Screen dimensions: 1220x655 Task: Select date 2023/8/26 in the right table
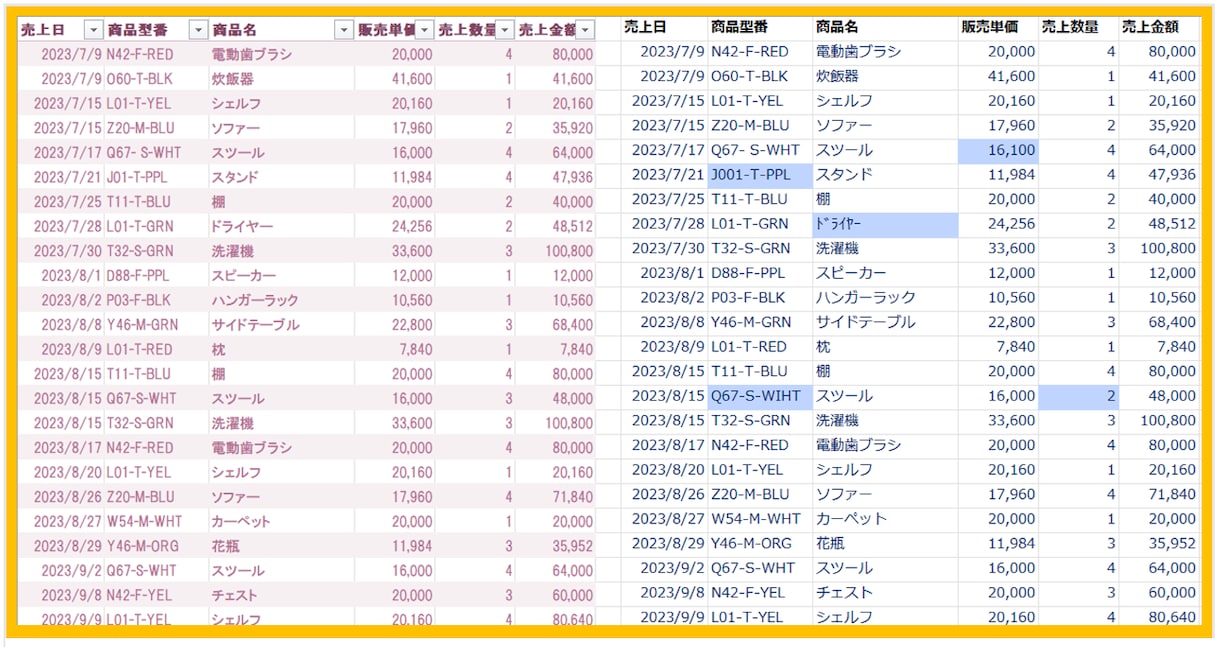click(668, 494)
